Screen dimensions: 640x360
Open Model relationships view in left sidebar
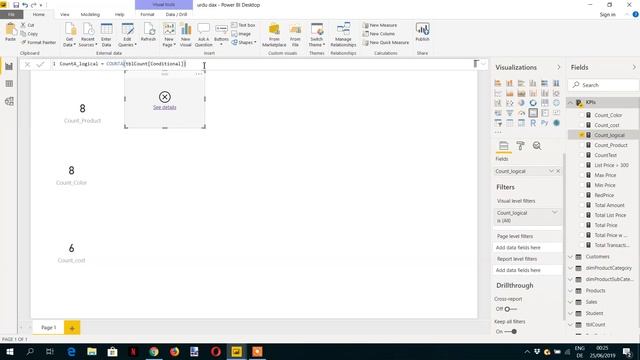pos(9,101)
